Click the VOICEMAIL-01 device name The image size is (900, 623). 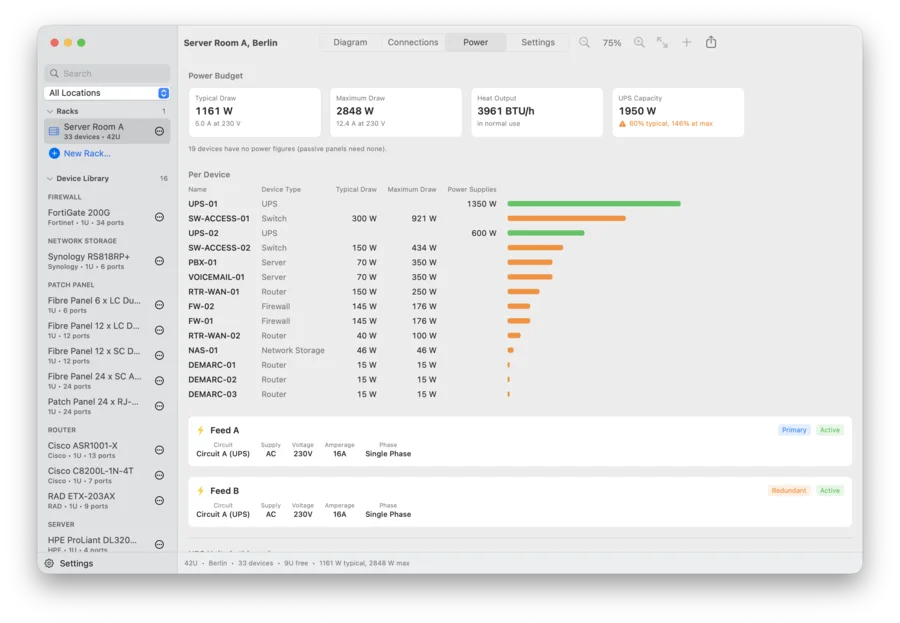click(216, 277)
